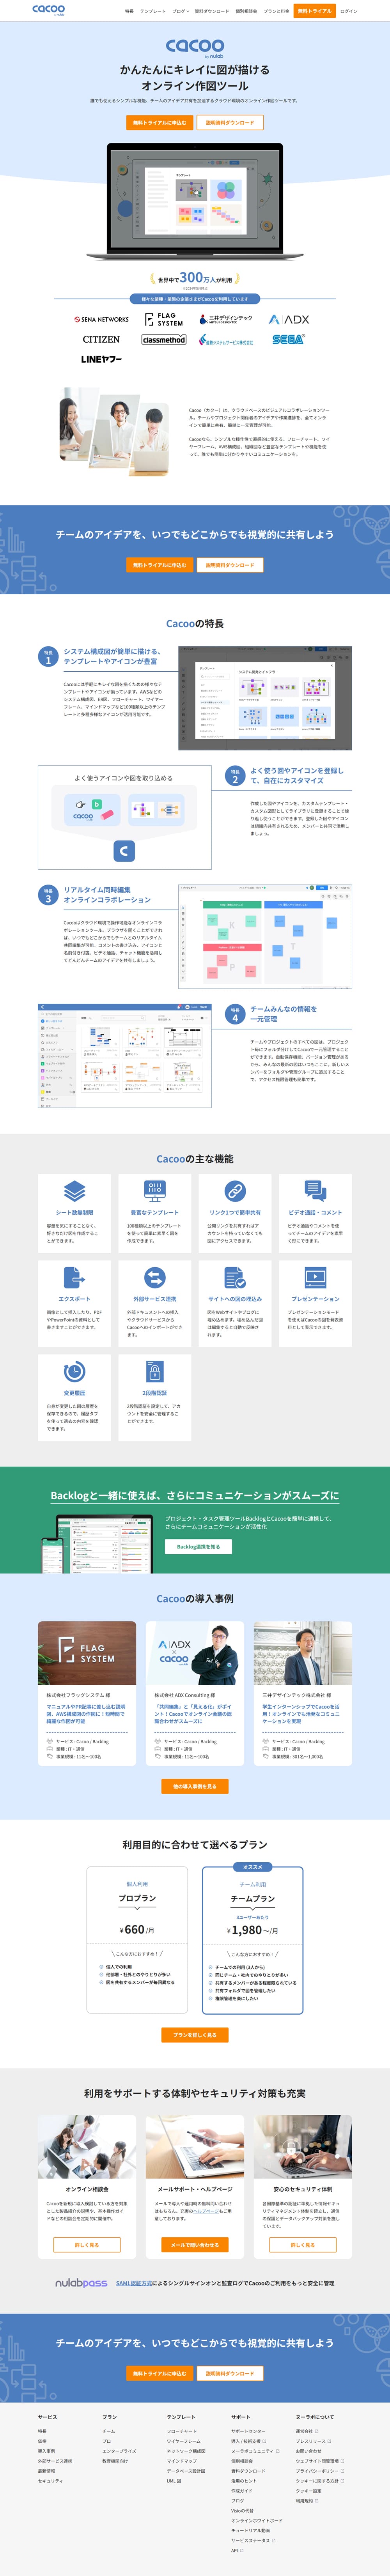Click the footer セキュリティ link

[50, 2481]
